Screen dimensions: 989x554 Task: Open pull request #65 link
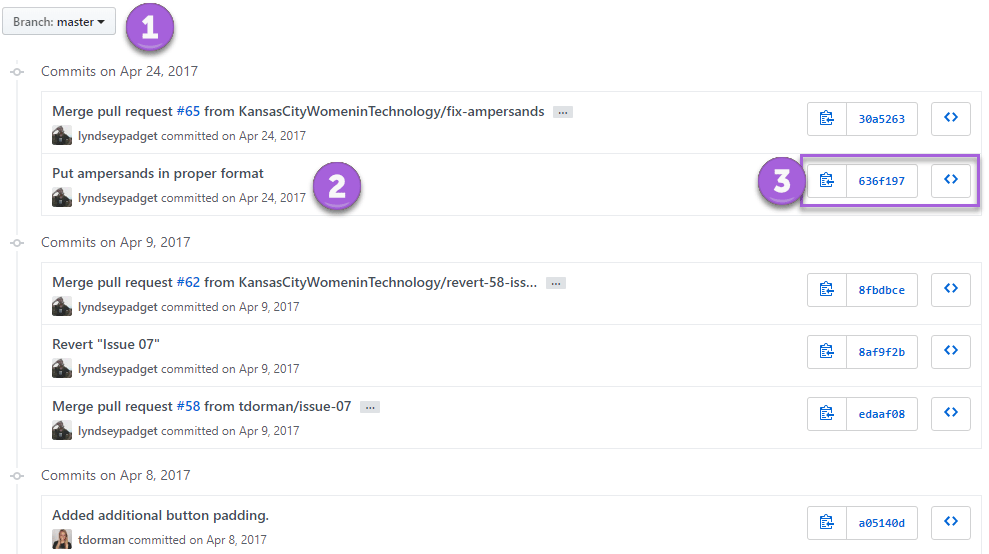pyautogui.click(x=188, y=112)
